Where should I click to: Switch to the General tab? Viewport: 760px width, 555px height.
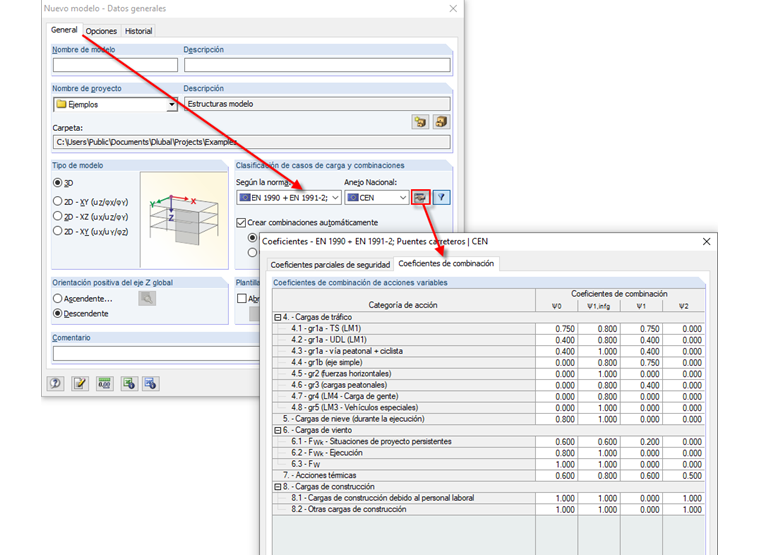click(64, 30)
